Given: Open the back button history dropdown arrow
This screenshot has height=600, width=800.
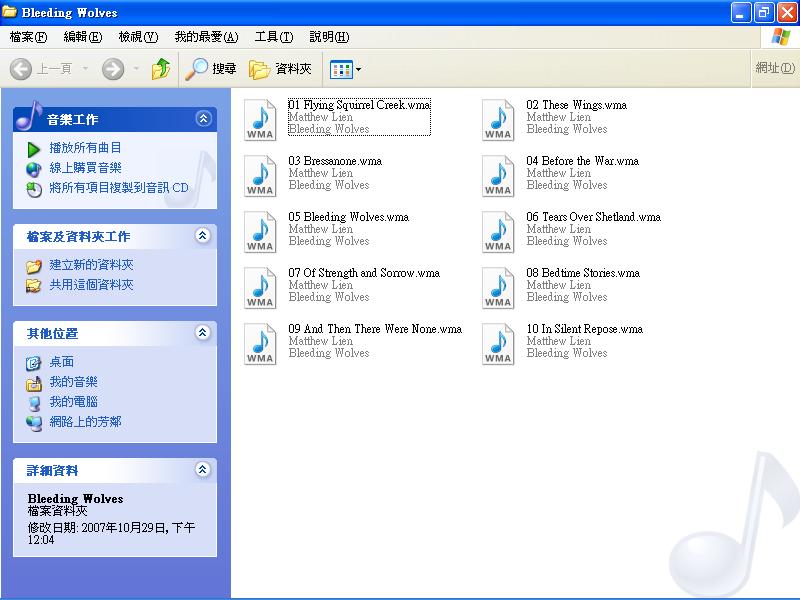Looking at the screenshot, I should pyautogui.click(x=86, y=69).
